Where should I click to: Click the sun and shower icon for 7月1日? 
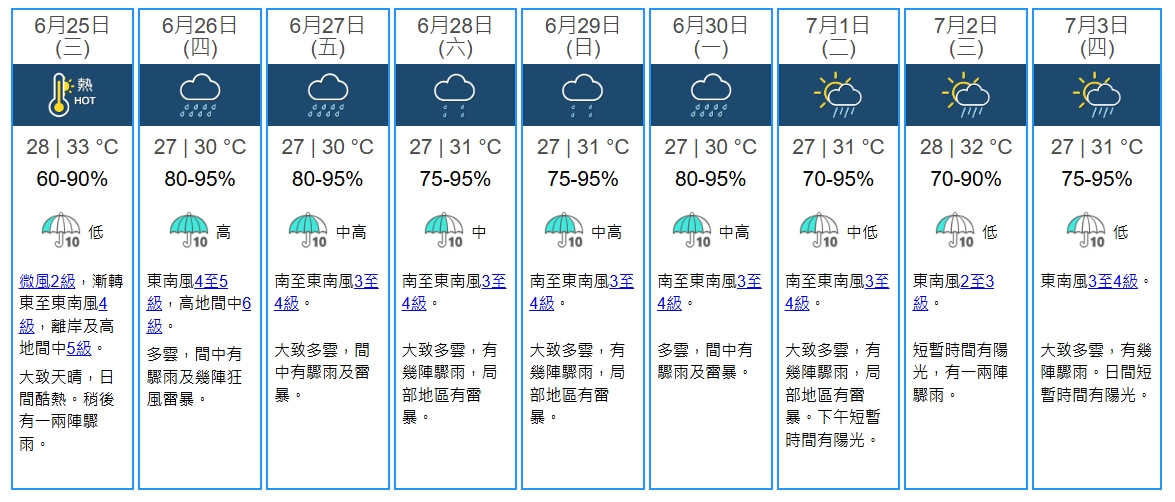tap(838, 95)
